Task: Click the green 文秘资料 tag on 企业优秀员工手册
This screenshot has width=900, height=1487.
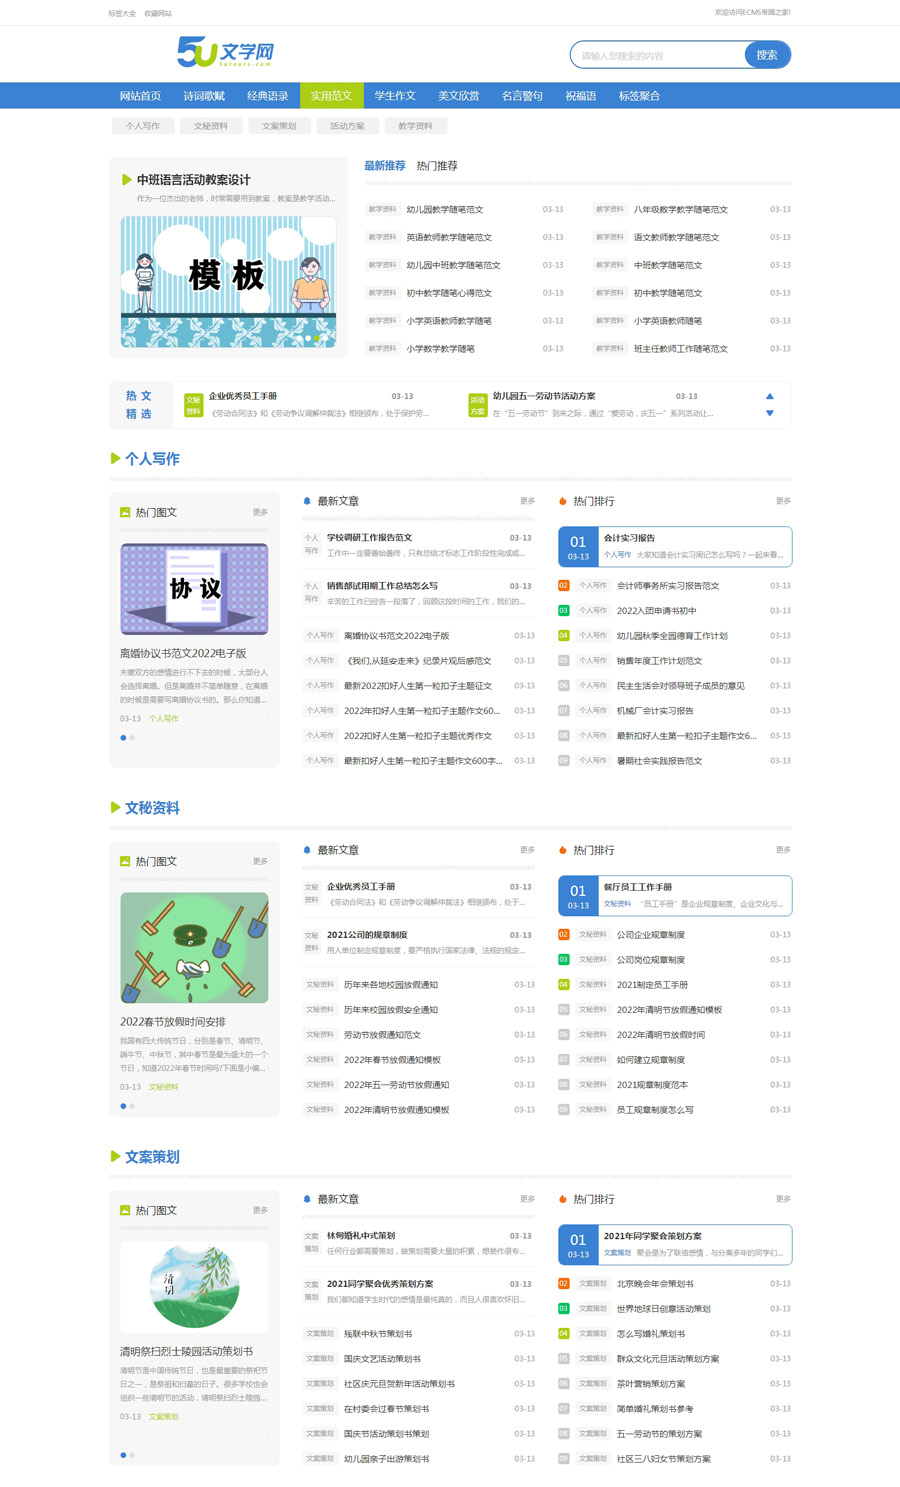Action: [193, 405]
